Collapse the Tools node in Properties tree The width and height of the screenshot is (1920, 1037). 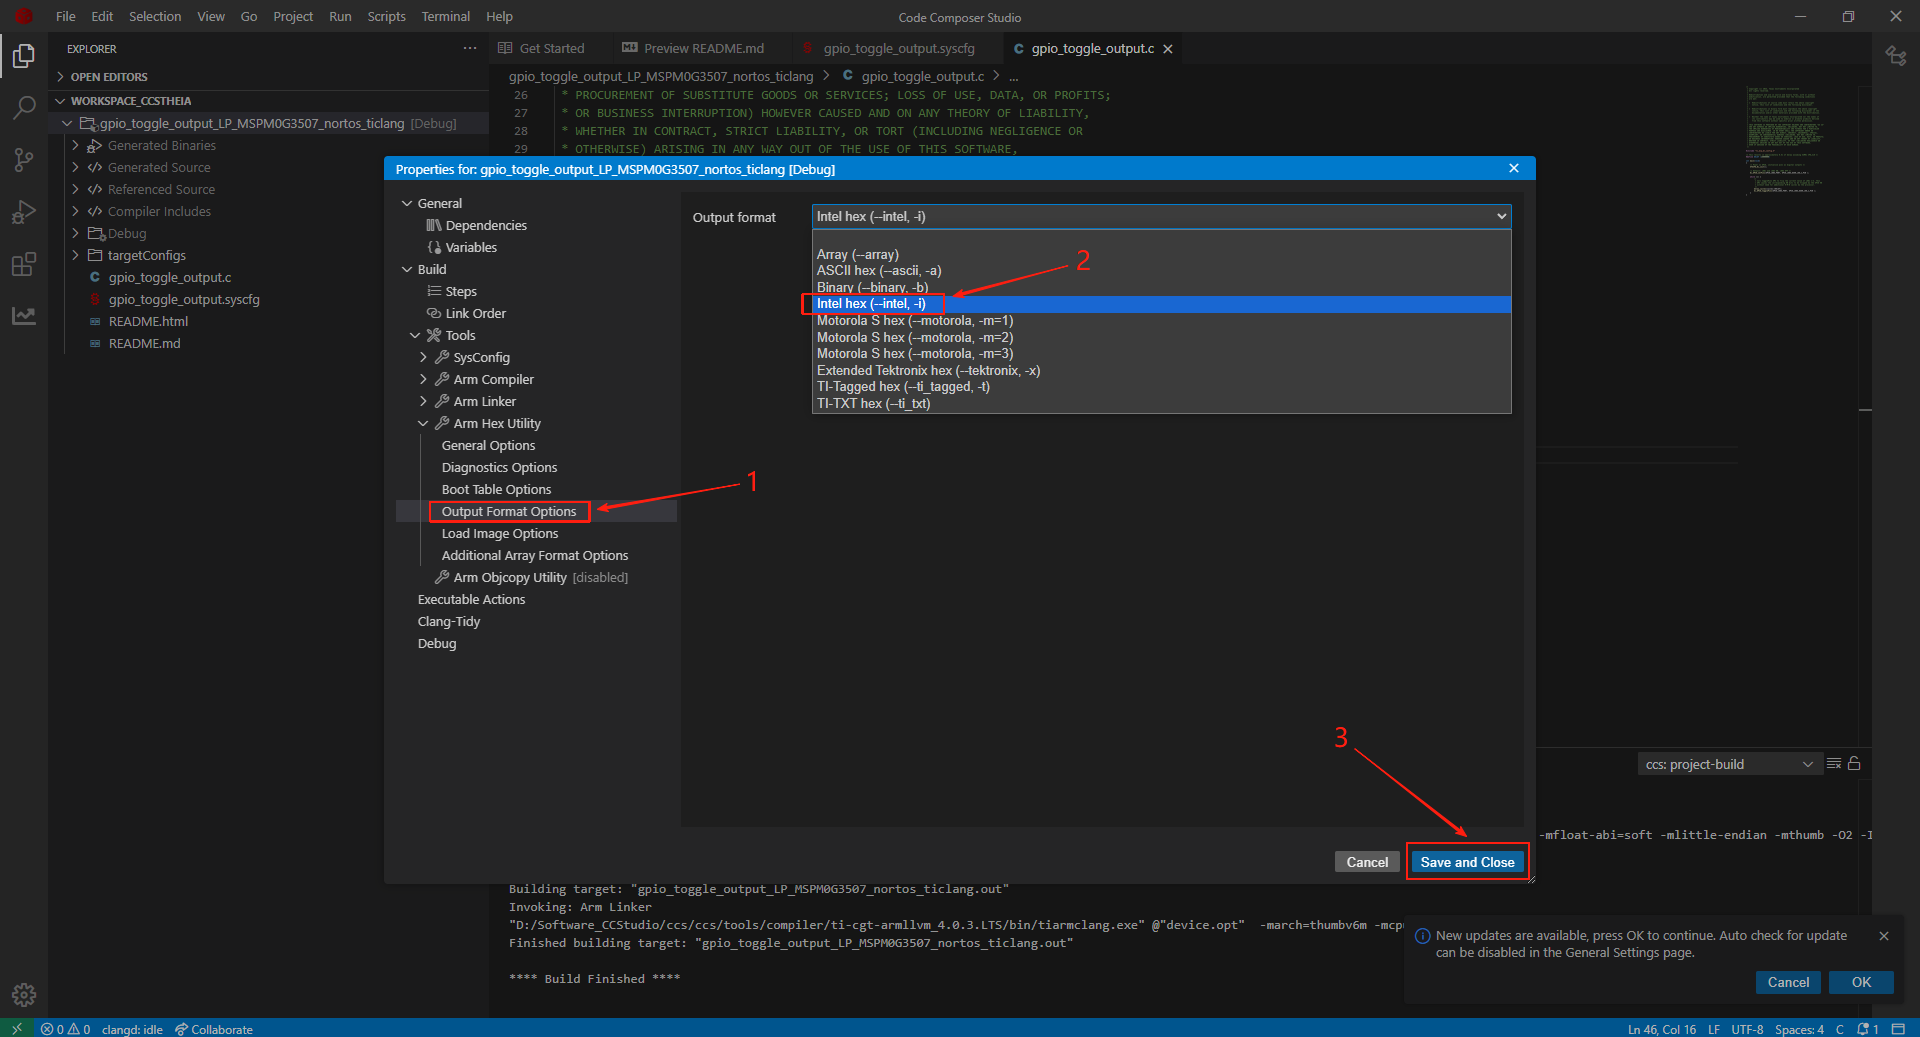click(415, 335)
